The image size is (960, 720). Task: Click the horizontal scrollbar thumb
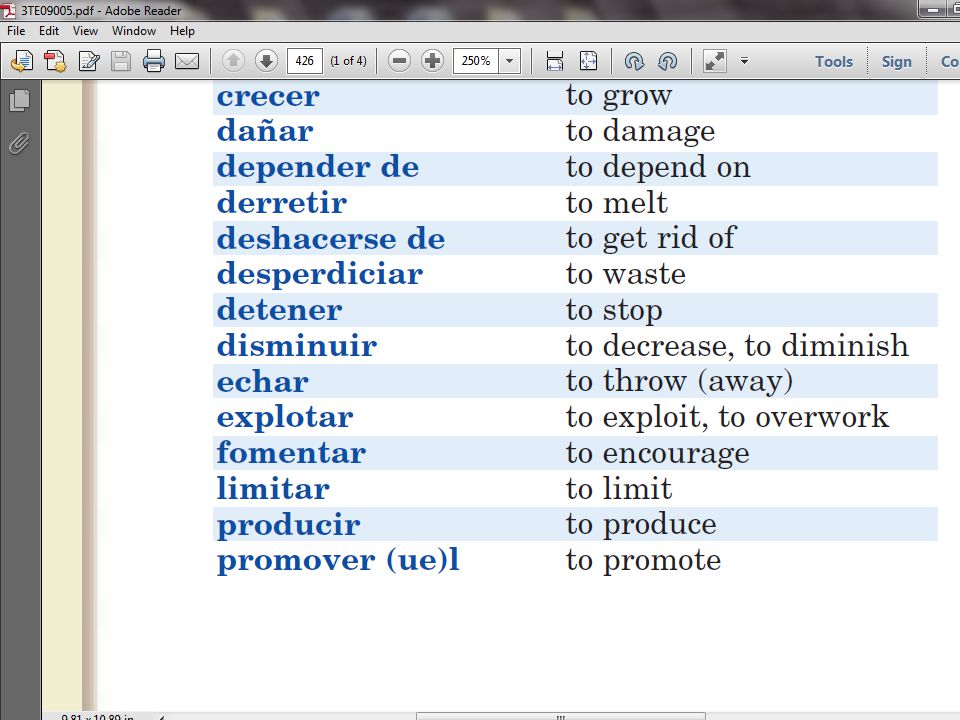561,716
